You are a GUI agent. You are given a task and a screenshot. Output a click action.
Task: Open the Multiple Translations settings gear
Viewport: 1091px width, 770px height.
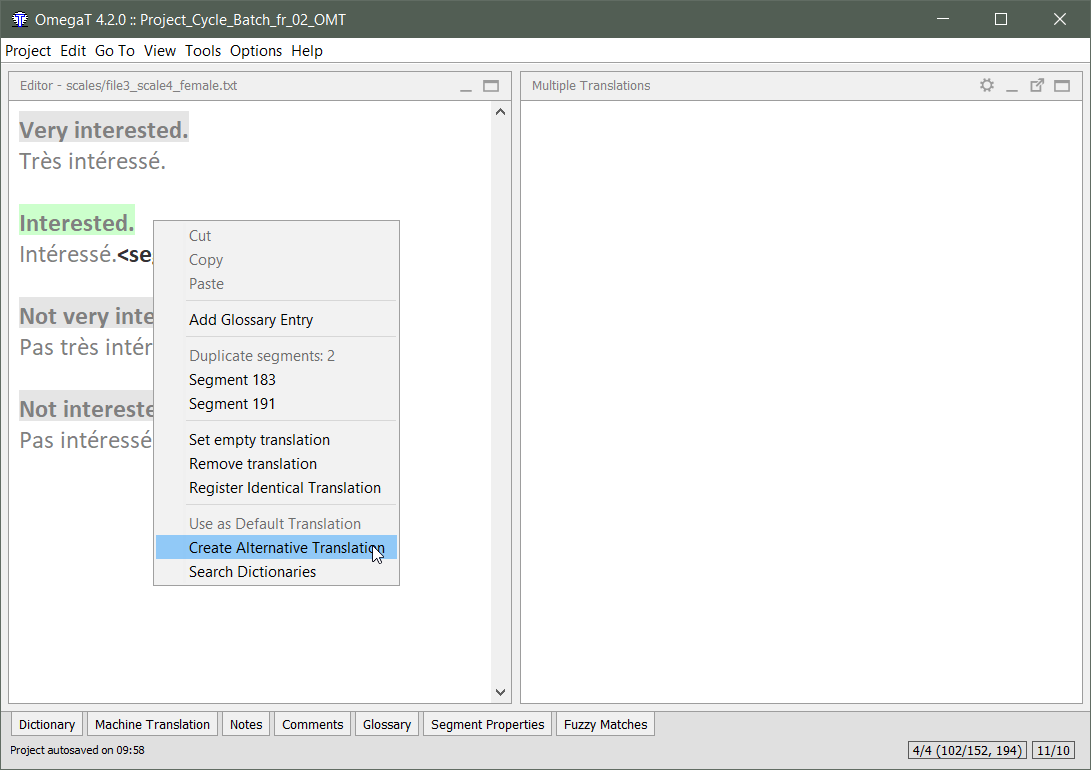tap(987, 86)
